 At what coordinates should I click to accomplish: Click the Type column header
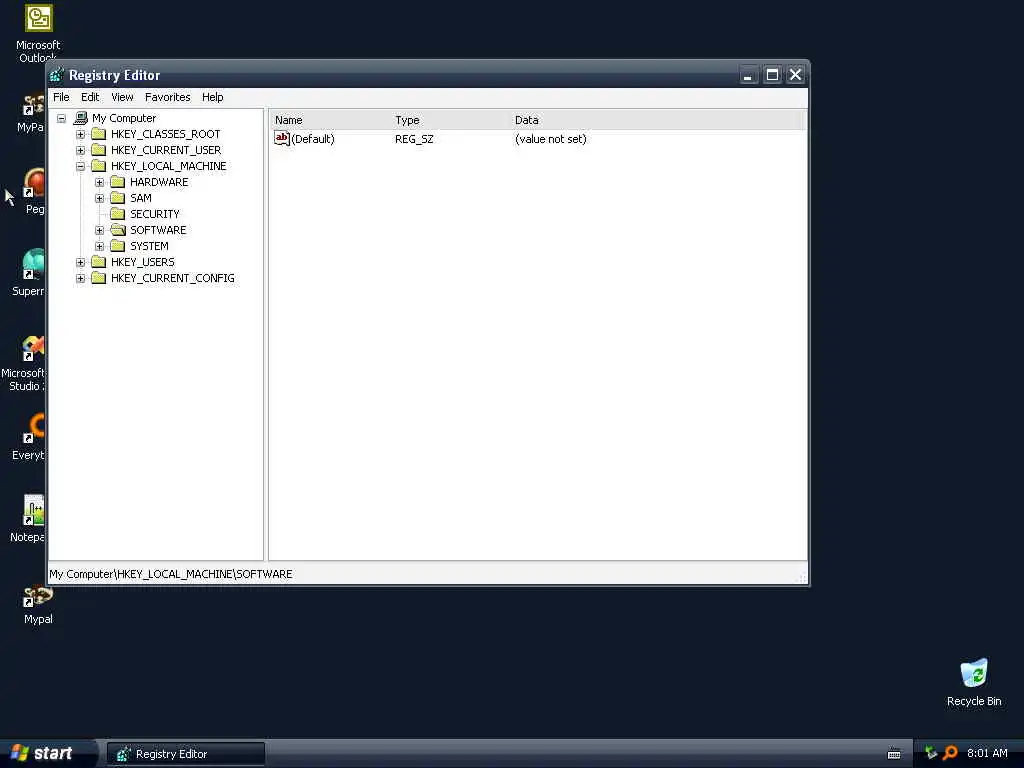pyautogui.click(x=451, y=120)
